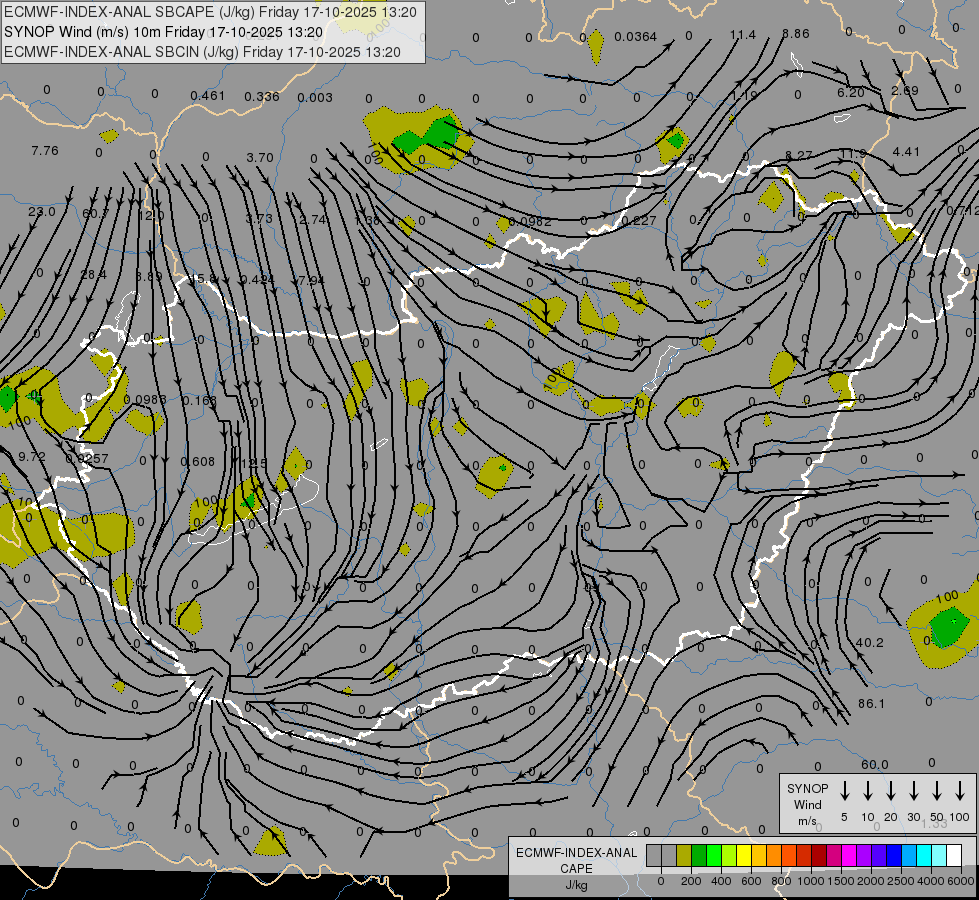Click the 'ECMWF-INDEX-ANAL CAPE' legend label
979x900 pixels.
point(576,860)
